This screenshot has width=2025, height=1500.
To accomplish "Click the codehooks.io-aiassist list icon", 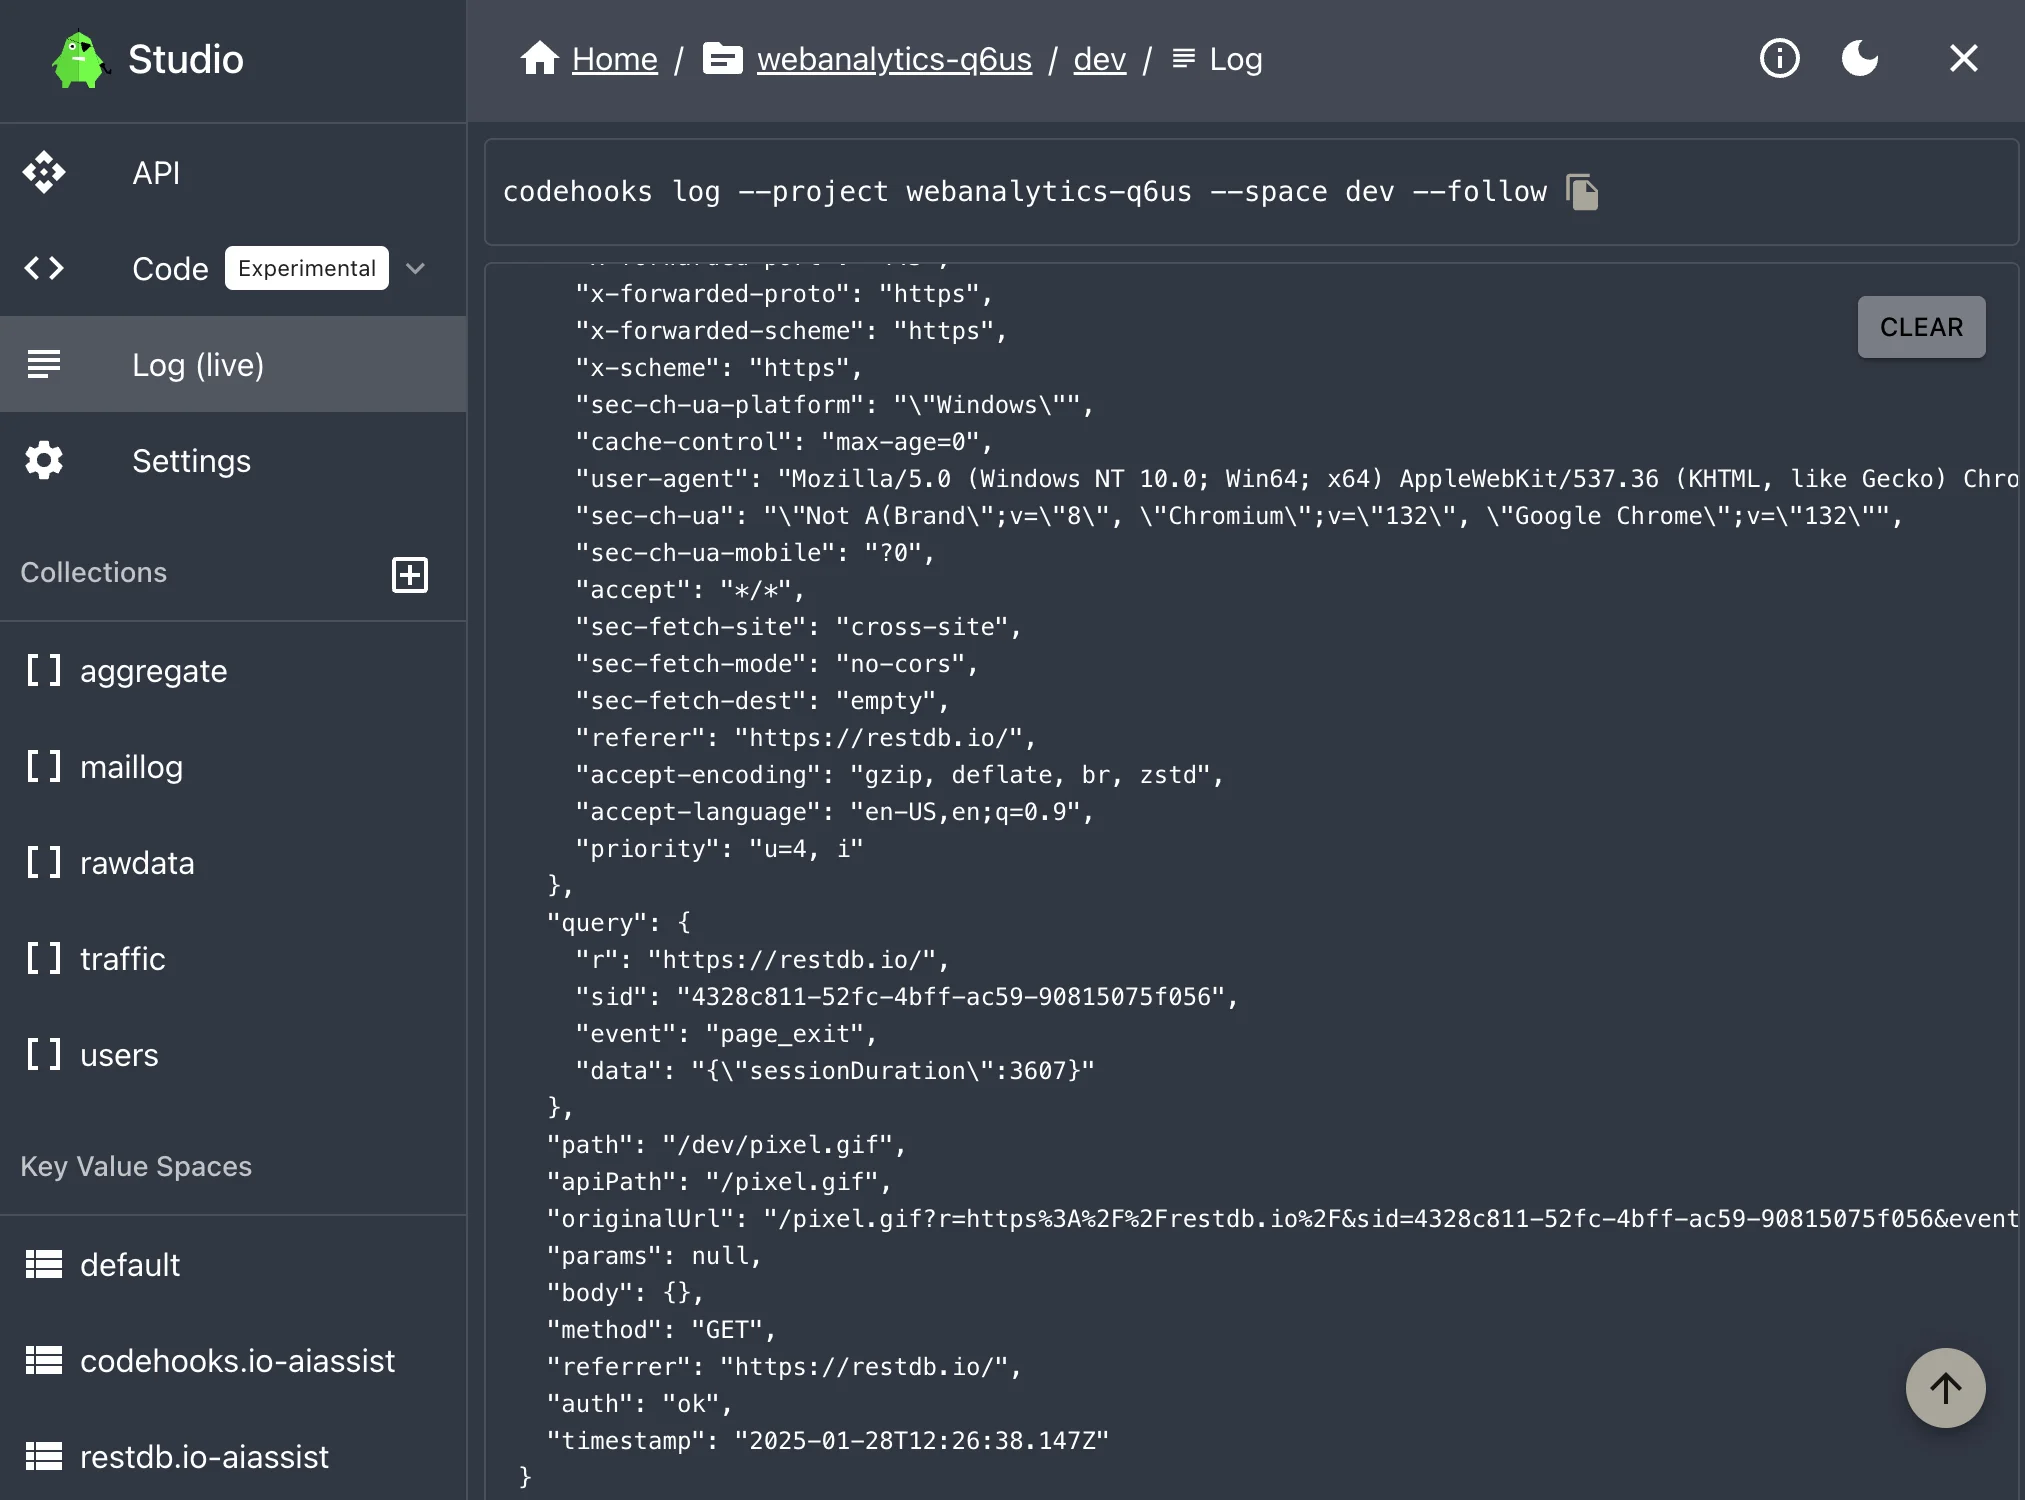I will tap(44, 1360).
